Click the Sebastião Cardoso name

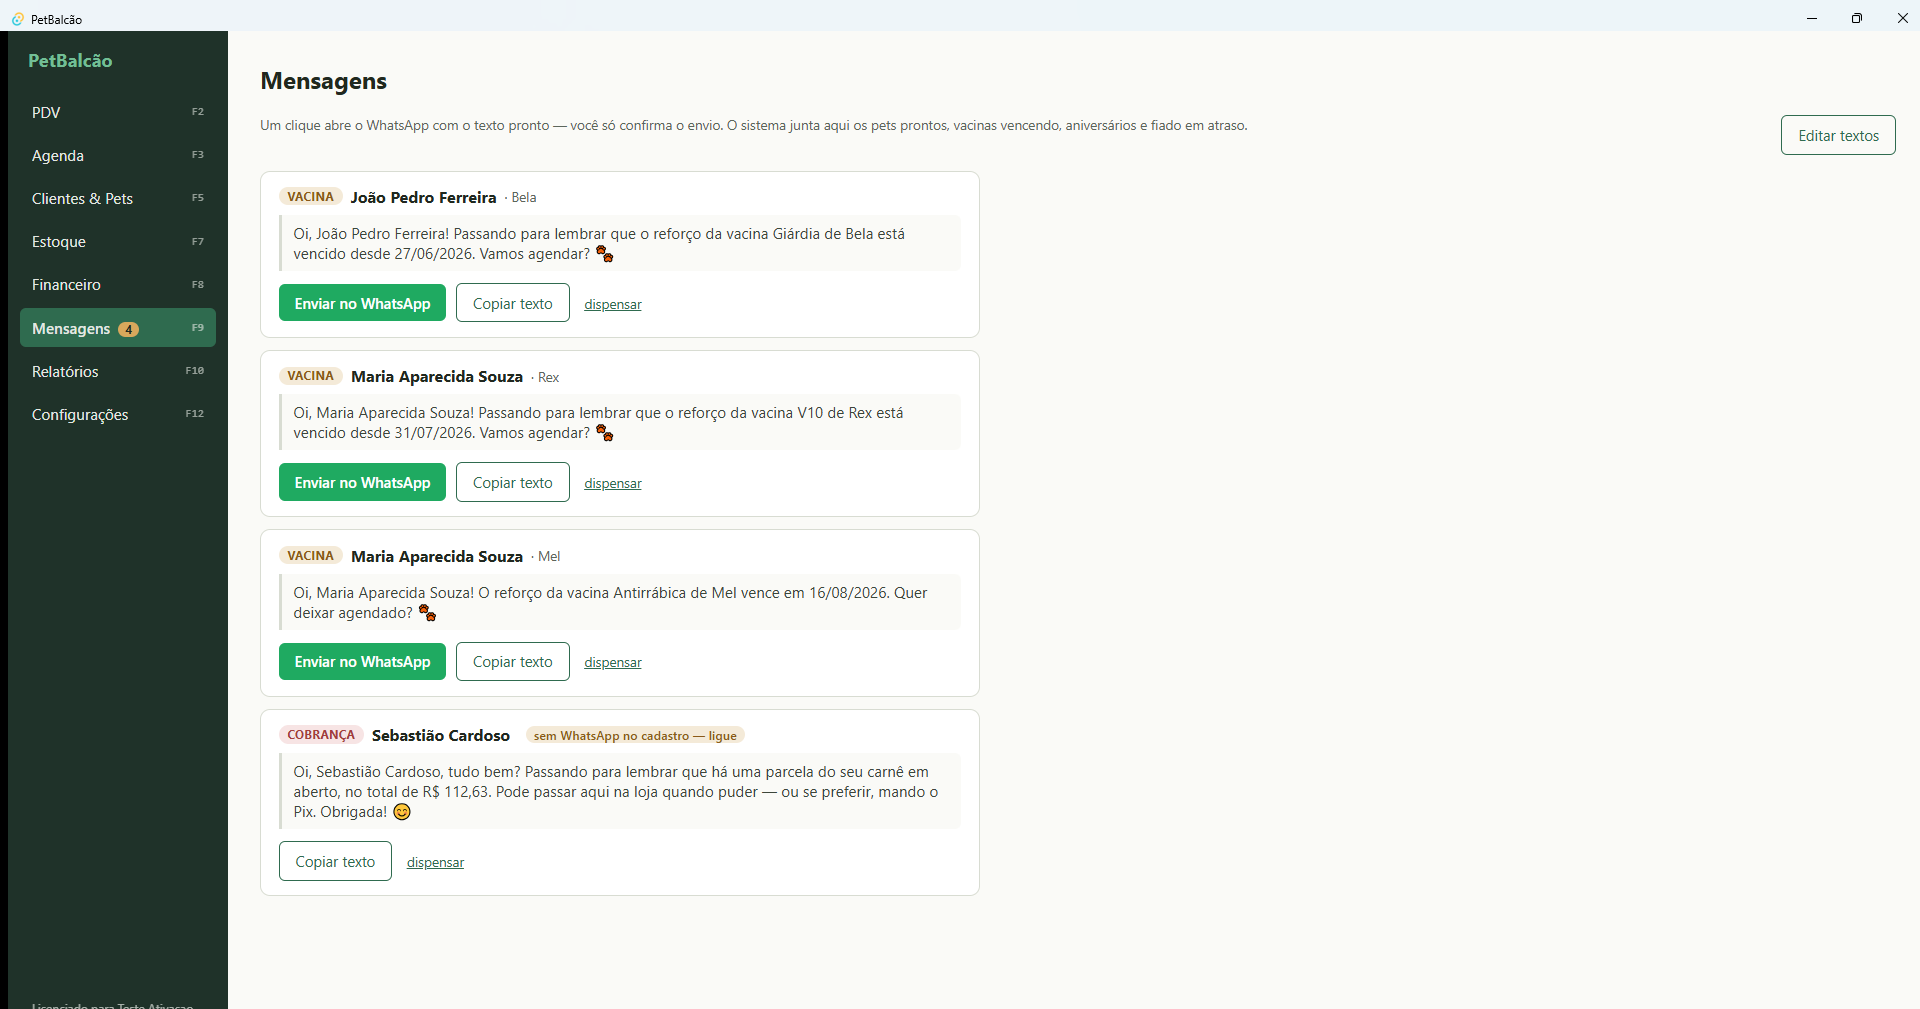(441, 735)
